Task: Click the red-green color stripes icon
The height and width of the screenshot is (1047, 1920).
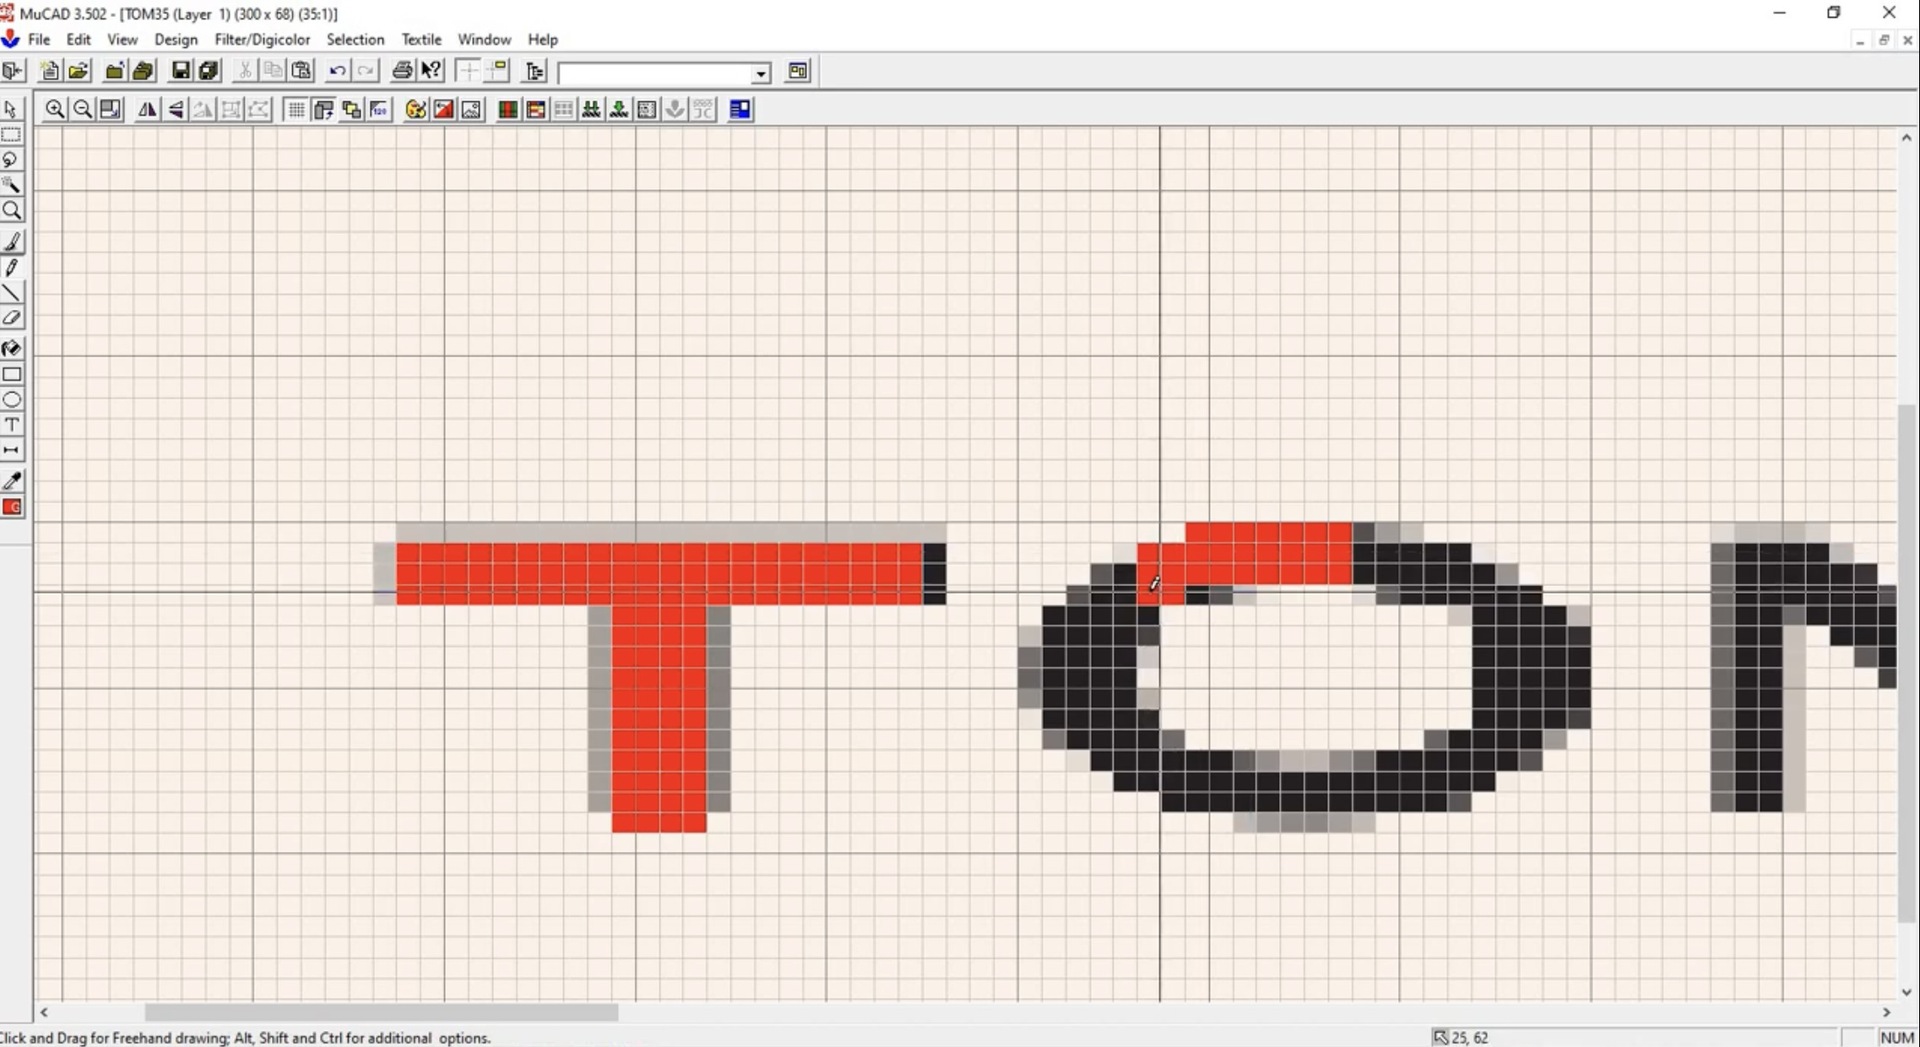Action: (508, 110)
